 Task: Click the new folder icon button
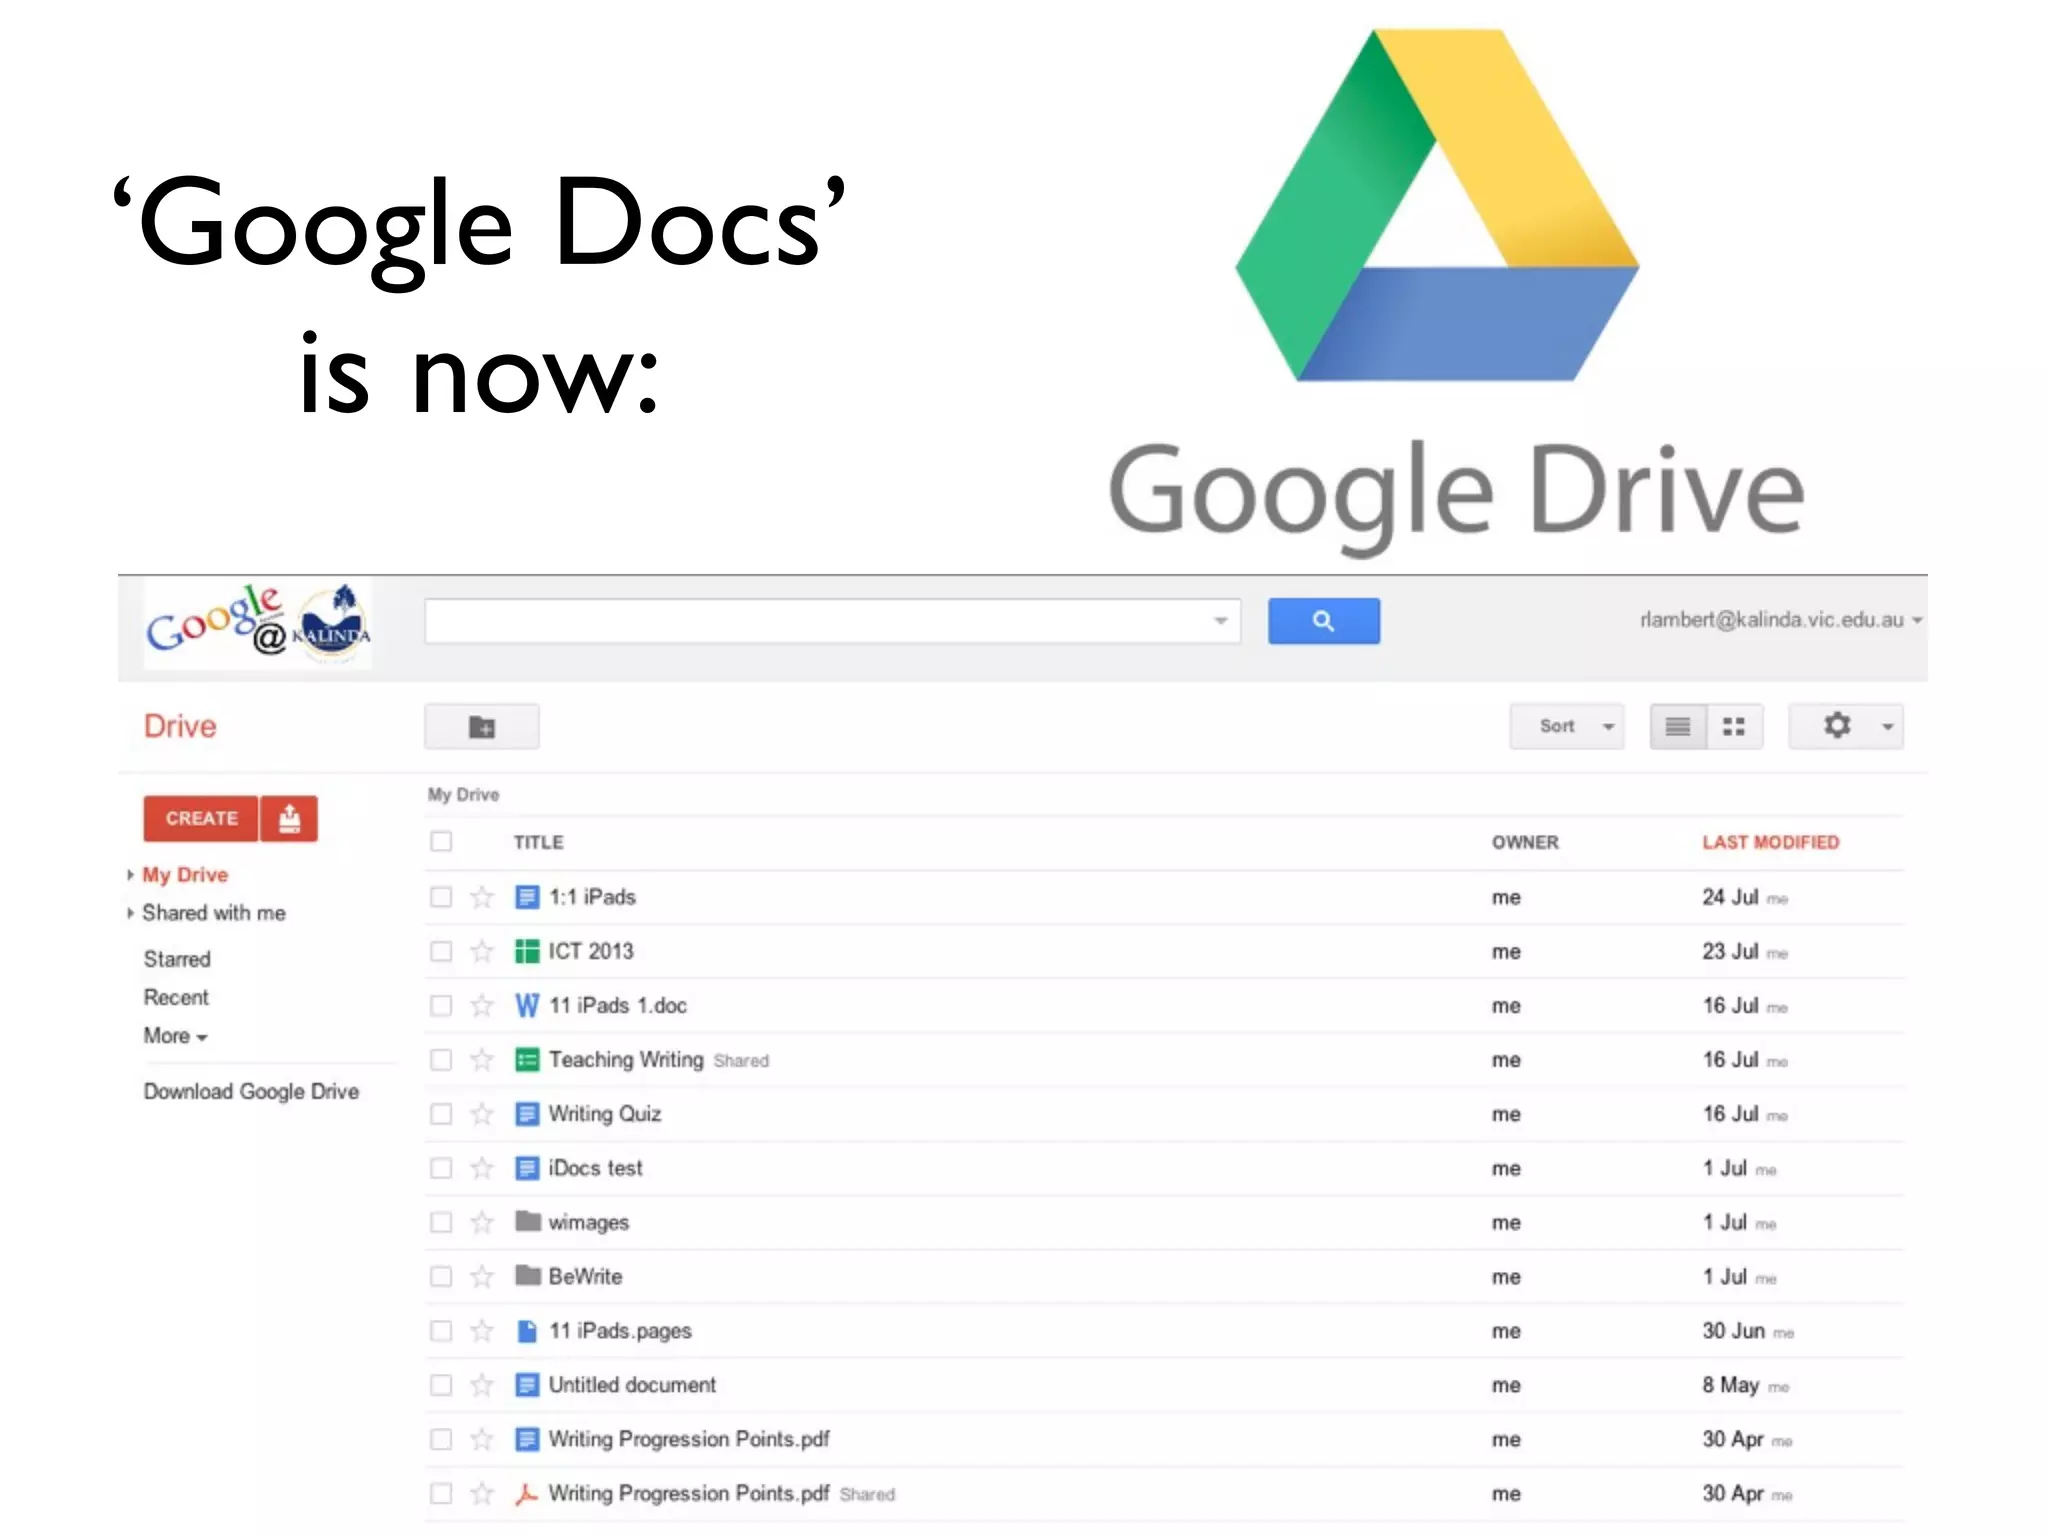(482, 727)
